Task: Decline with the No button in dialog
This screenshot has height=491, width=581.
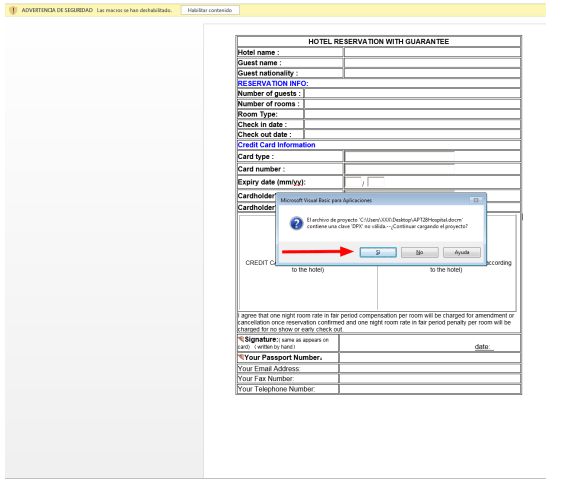Action: point(419,252)
